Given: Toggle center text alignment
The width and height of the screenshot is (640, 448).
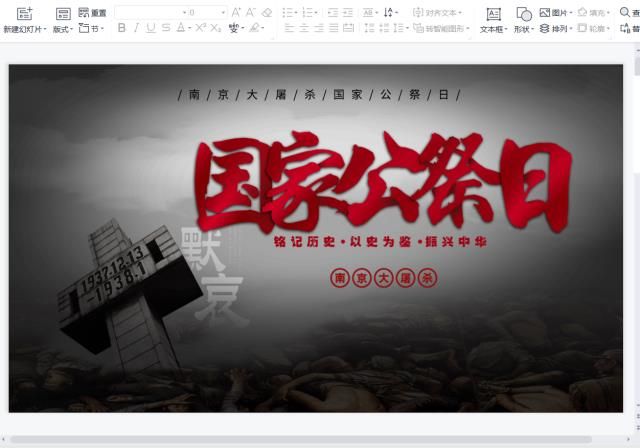Looking at the screenshot, I should pyautogui.click(x=304, y=28).
